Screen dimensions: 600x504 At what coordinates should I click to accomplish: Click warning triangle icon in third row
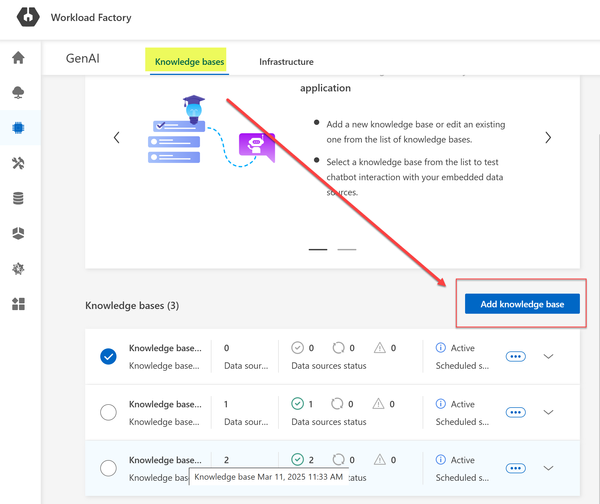[x=380, y=460]
